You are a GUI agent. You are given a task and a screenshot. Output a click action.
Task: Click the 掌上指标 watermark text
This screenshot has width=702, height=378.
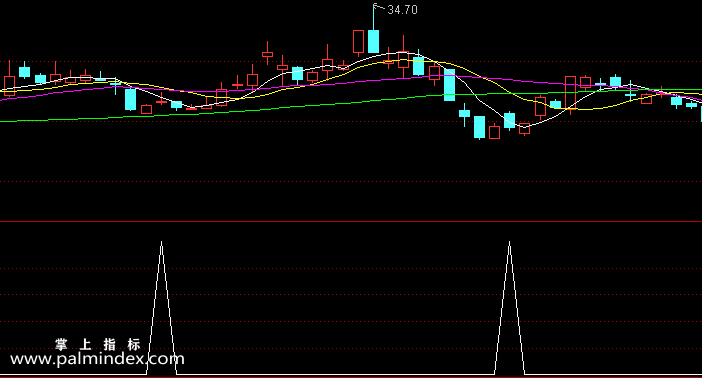pyautogui.click(x=98, y=344)
